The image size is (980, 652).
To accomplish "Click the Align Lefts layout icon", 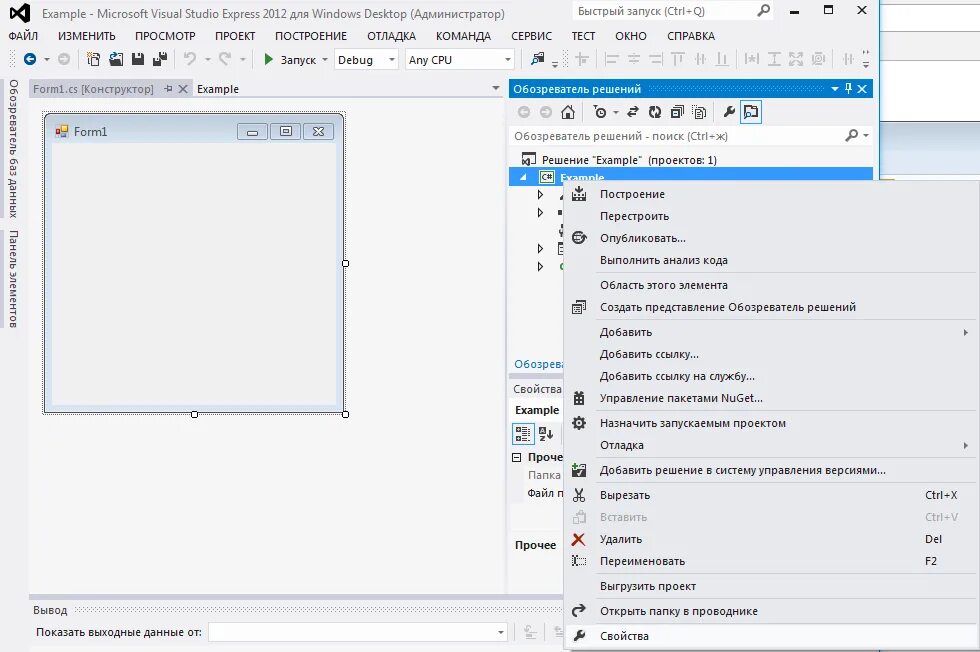I will pyautogui.click(x=611, y=59).
